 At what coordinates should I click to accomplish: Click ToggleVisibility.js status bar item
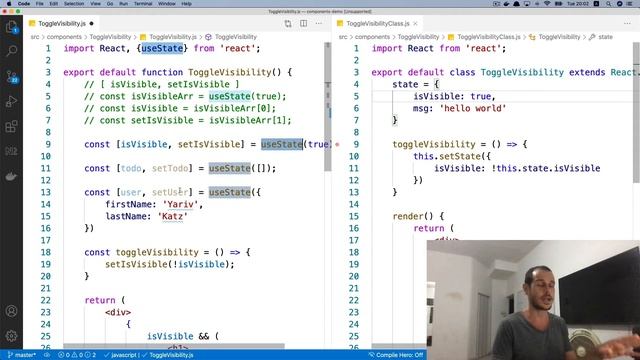coord(168,355)
